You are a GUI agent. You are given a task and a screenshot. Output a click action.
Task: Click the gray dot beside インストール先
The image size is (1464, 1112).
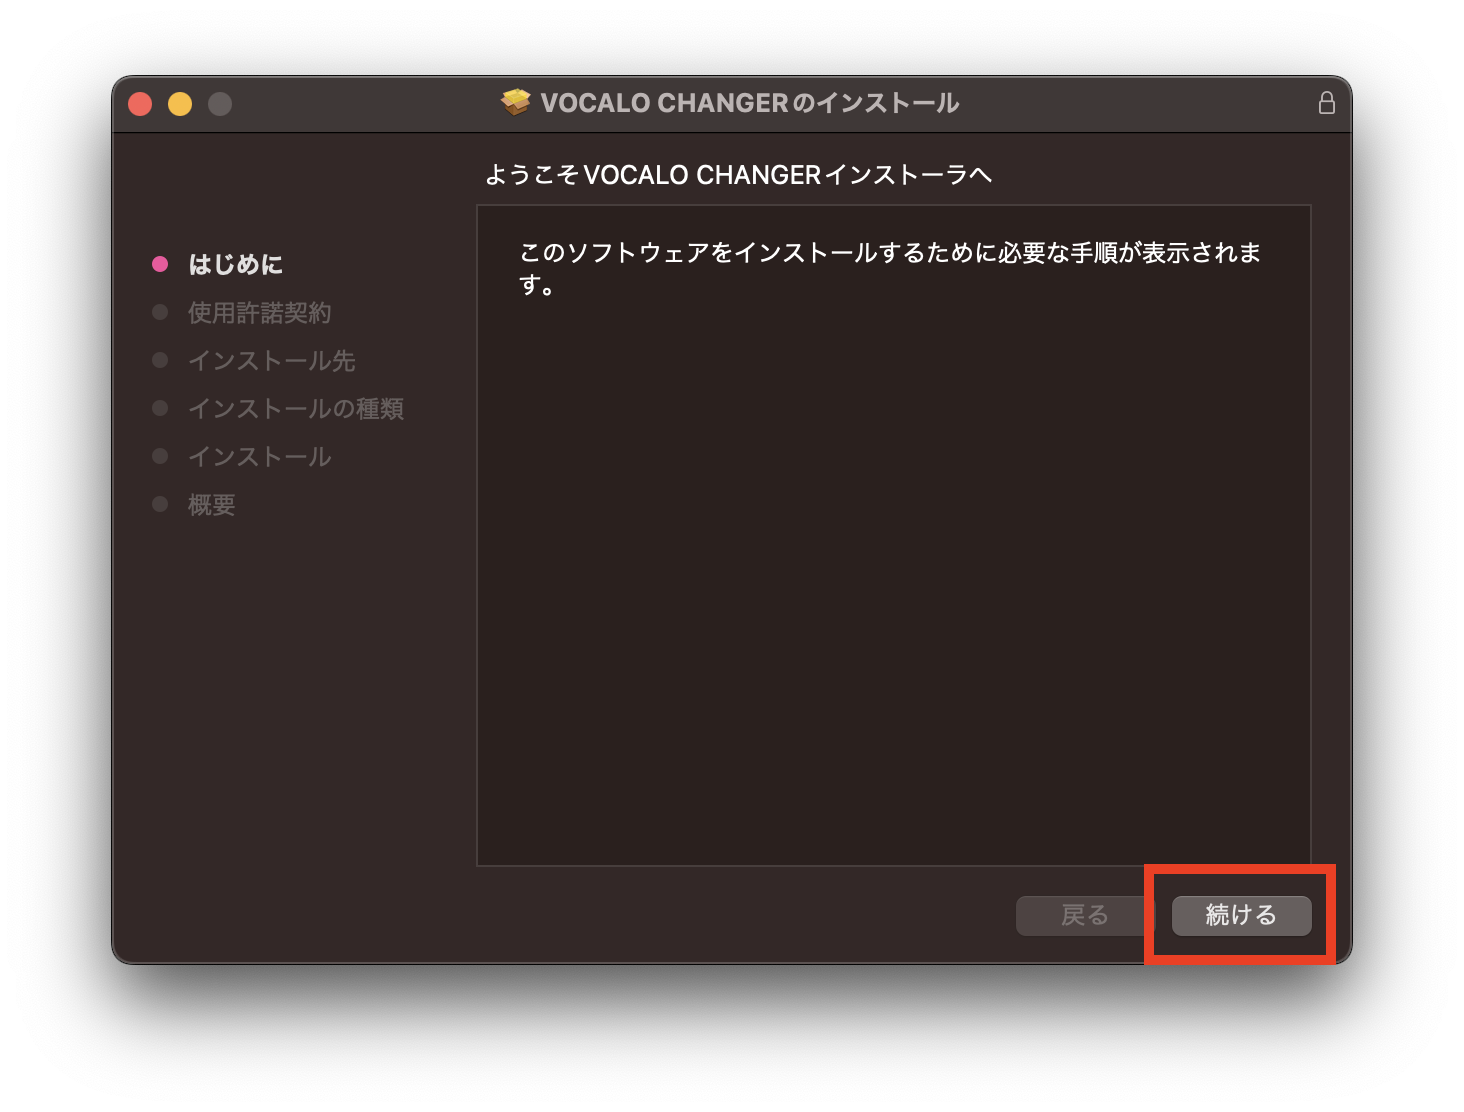coord(160,359)
